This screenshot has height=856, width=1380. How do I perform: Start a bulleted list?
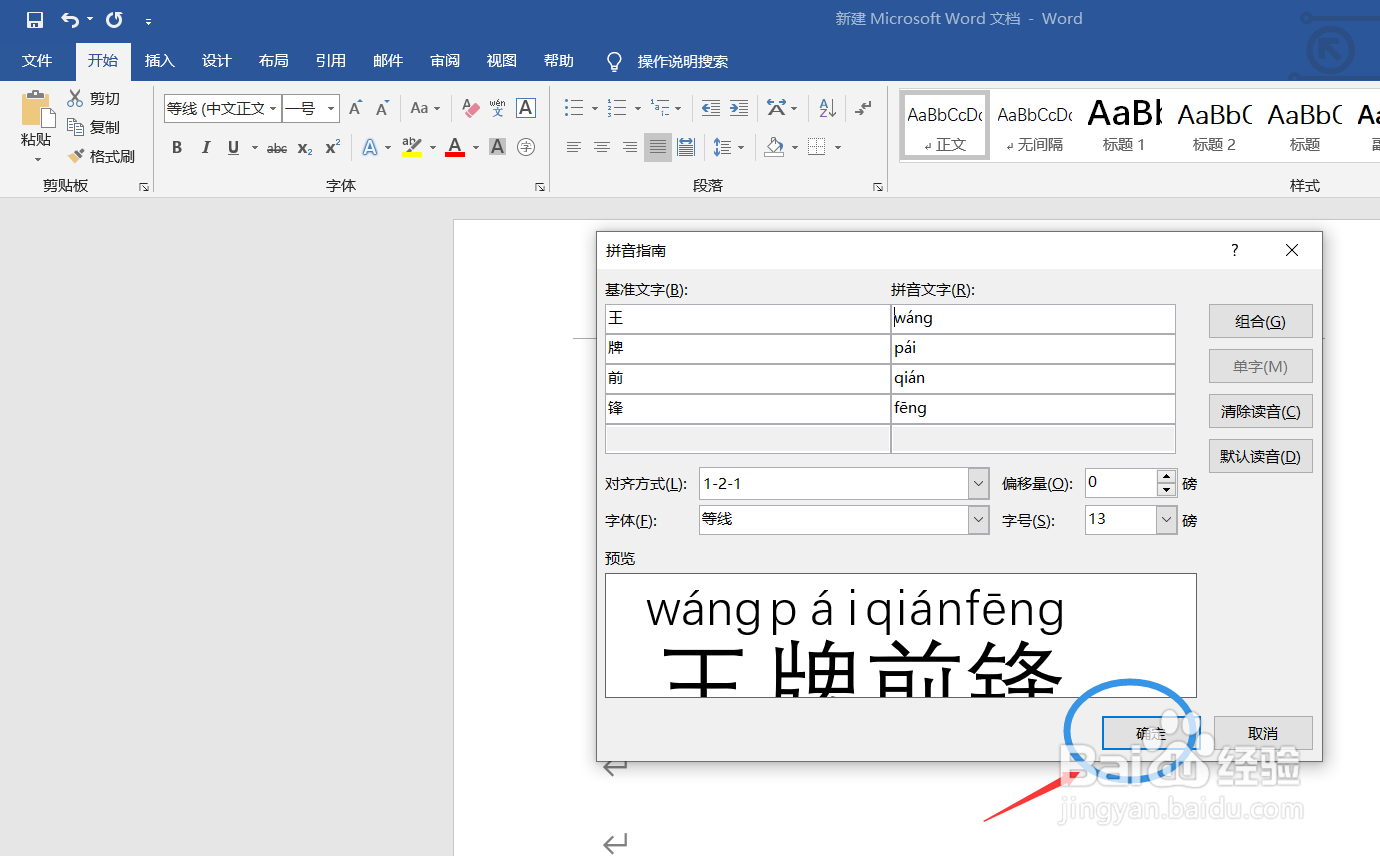pyautogui.click(x=574, y=108)
